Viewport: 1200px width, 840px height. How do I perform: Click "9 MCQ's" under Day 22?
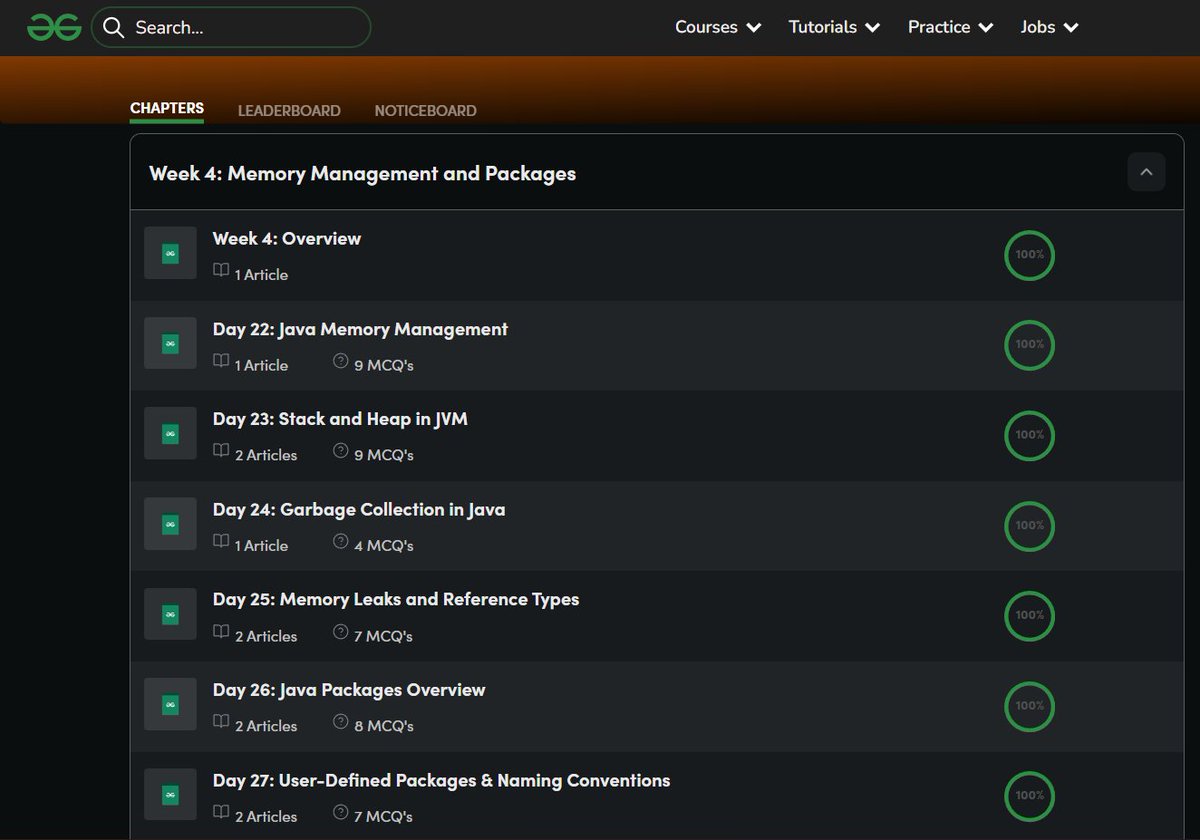[x=384, y=365]
